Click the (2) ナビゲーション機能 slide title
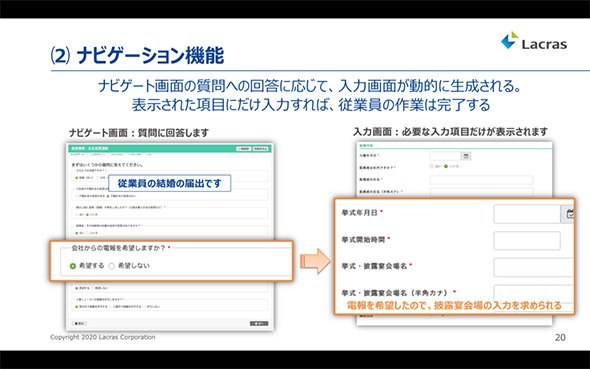The image size is (590, 369). pos(137,56)
